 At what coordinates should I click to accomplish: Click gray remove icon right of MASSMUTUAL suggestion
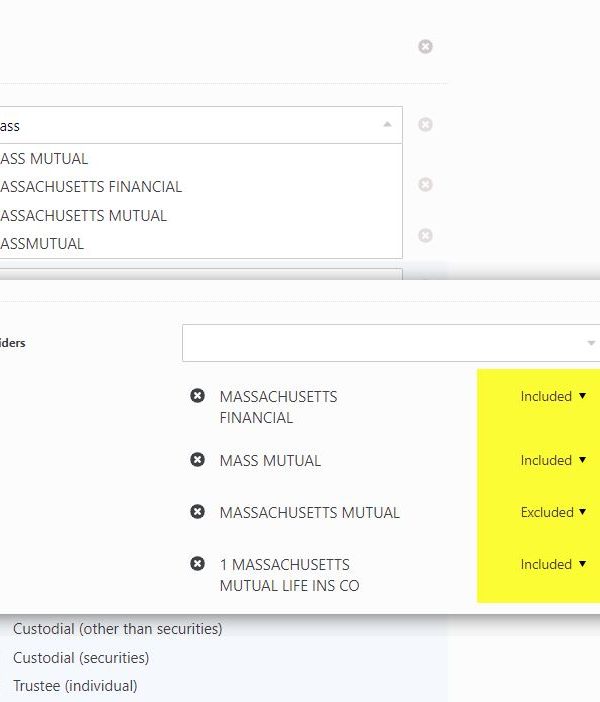tap(425, 235)
